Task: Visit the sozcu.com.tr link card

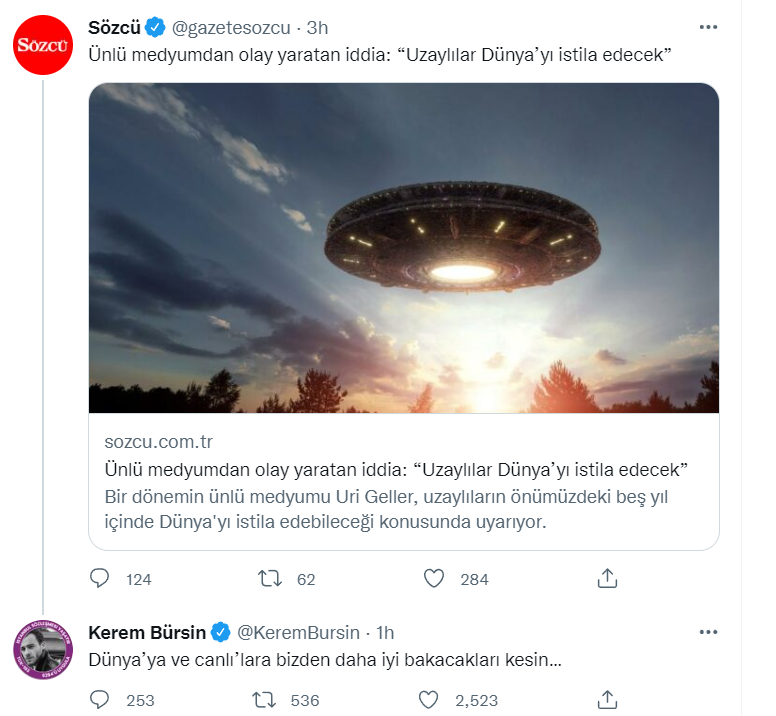Action: [x=404, y=482]
